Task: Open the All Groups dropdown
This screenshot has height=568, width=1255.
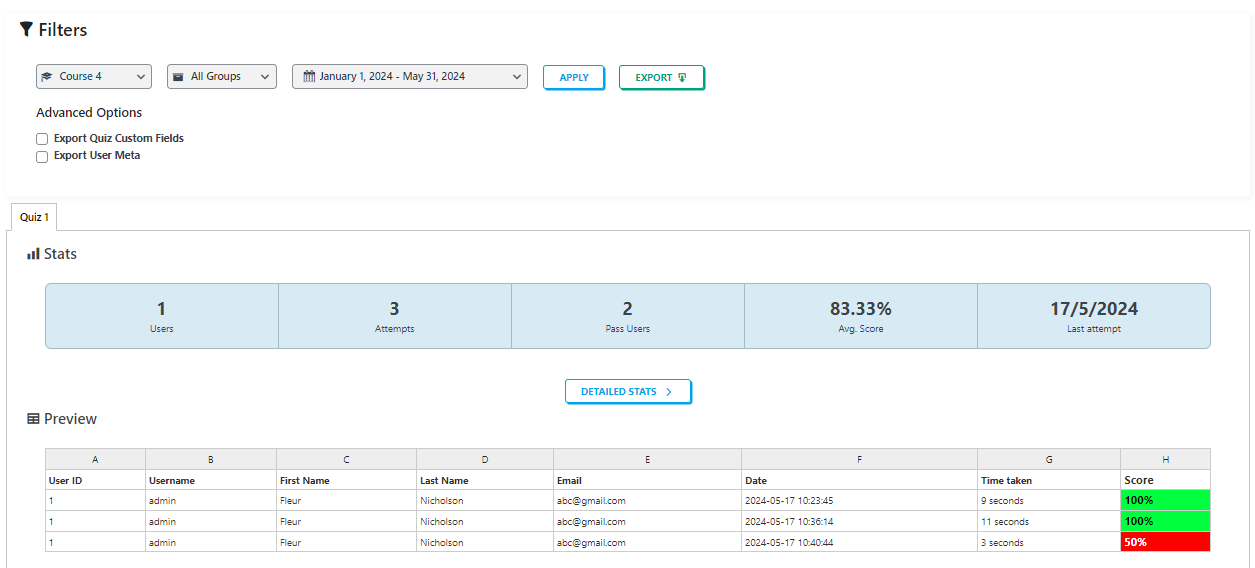Action: click(222, 77)
